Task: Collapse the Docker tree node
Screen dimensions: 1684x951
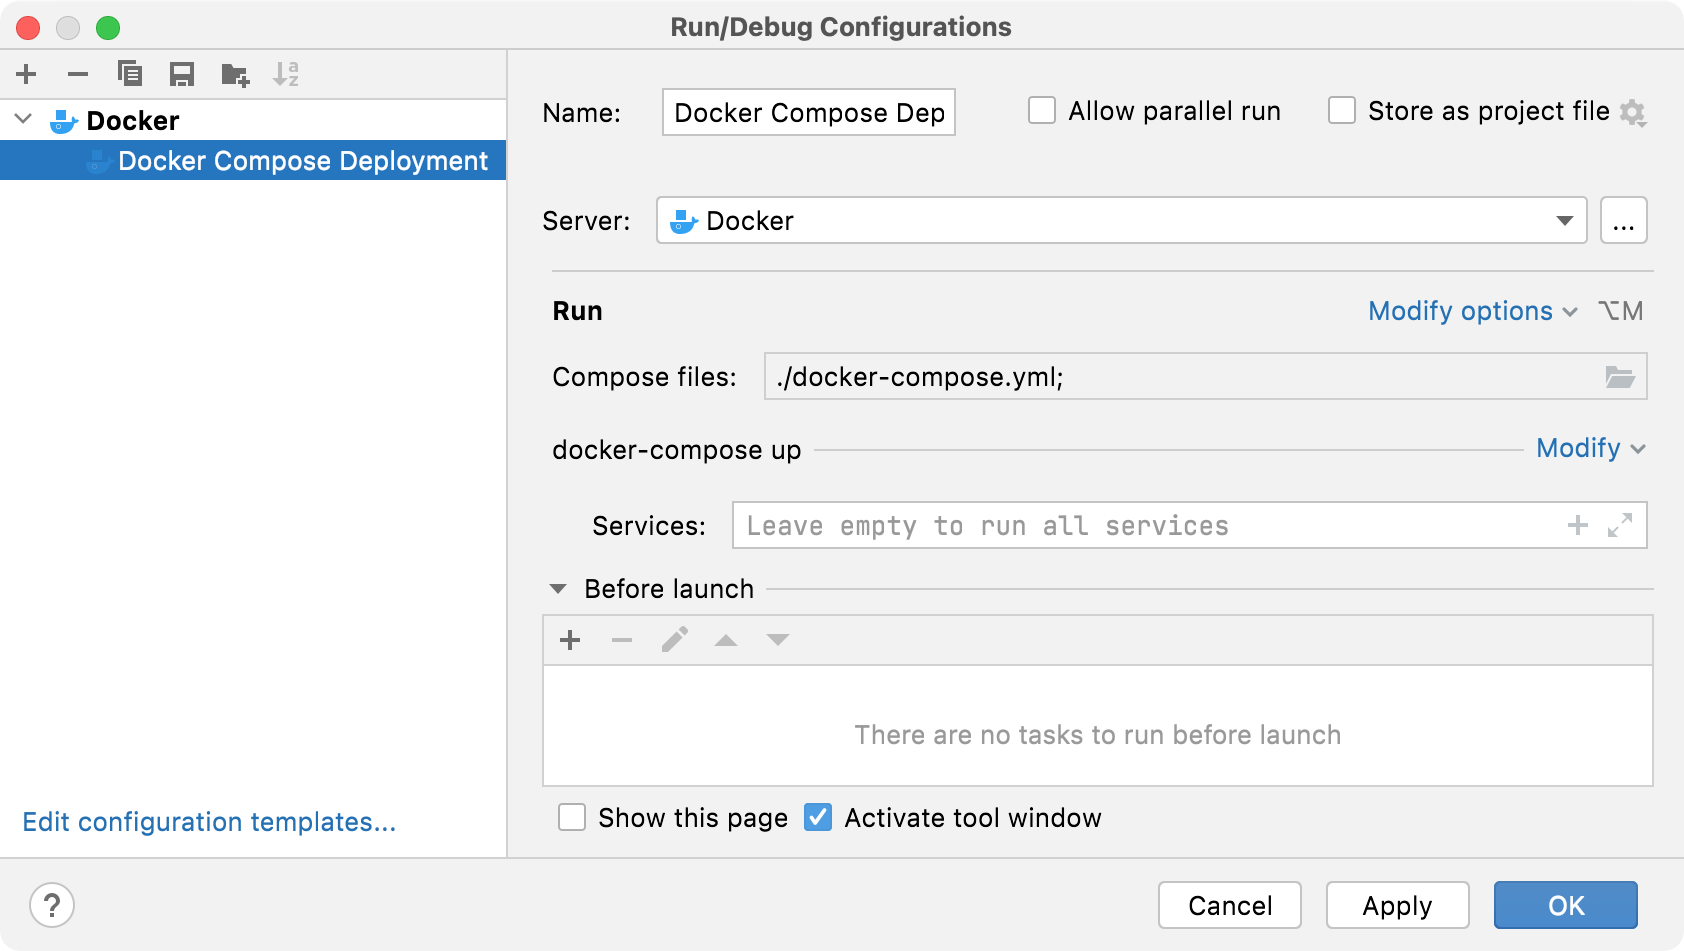Action: 24,119
